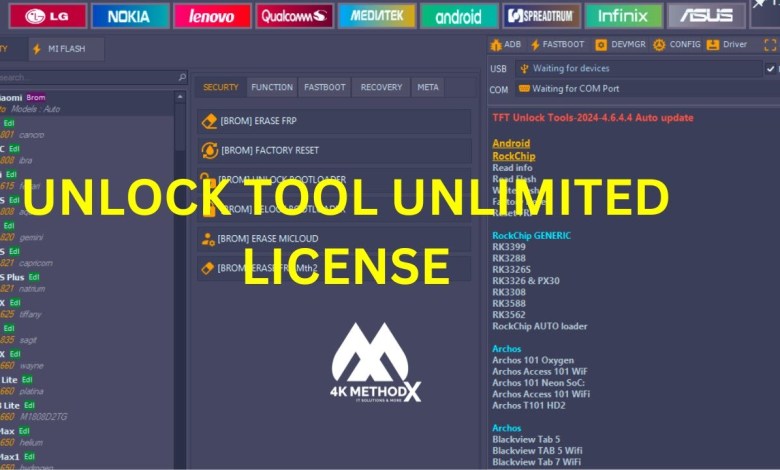The image size is (780, 470).
Task: Click the FACTORY RESET circular icon
Action: [x=209, y=150]
